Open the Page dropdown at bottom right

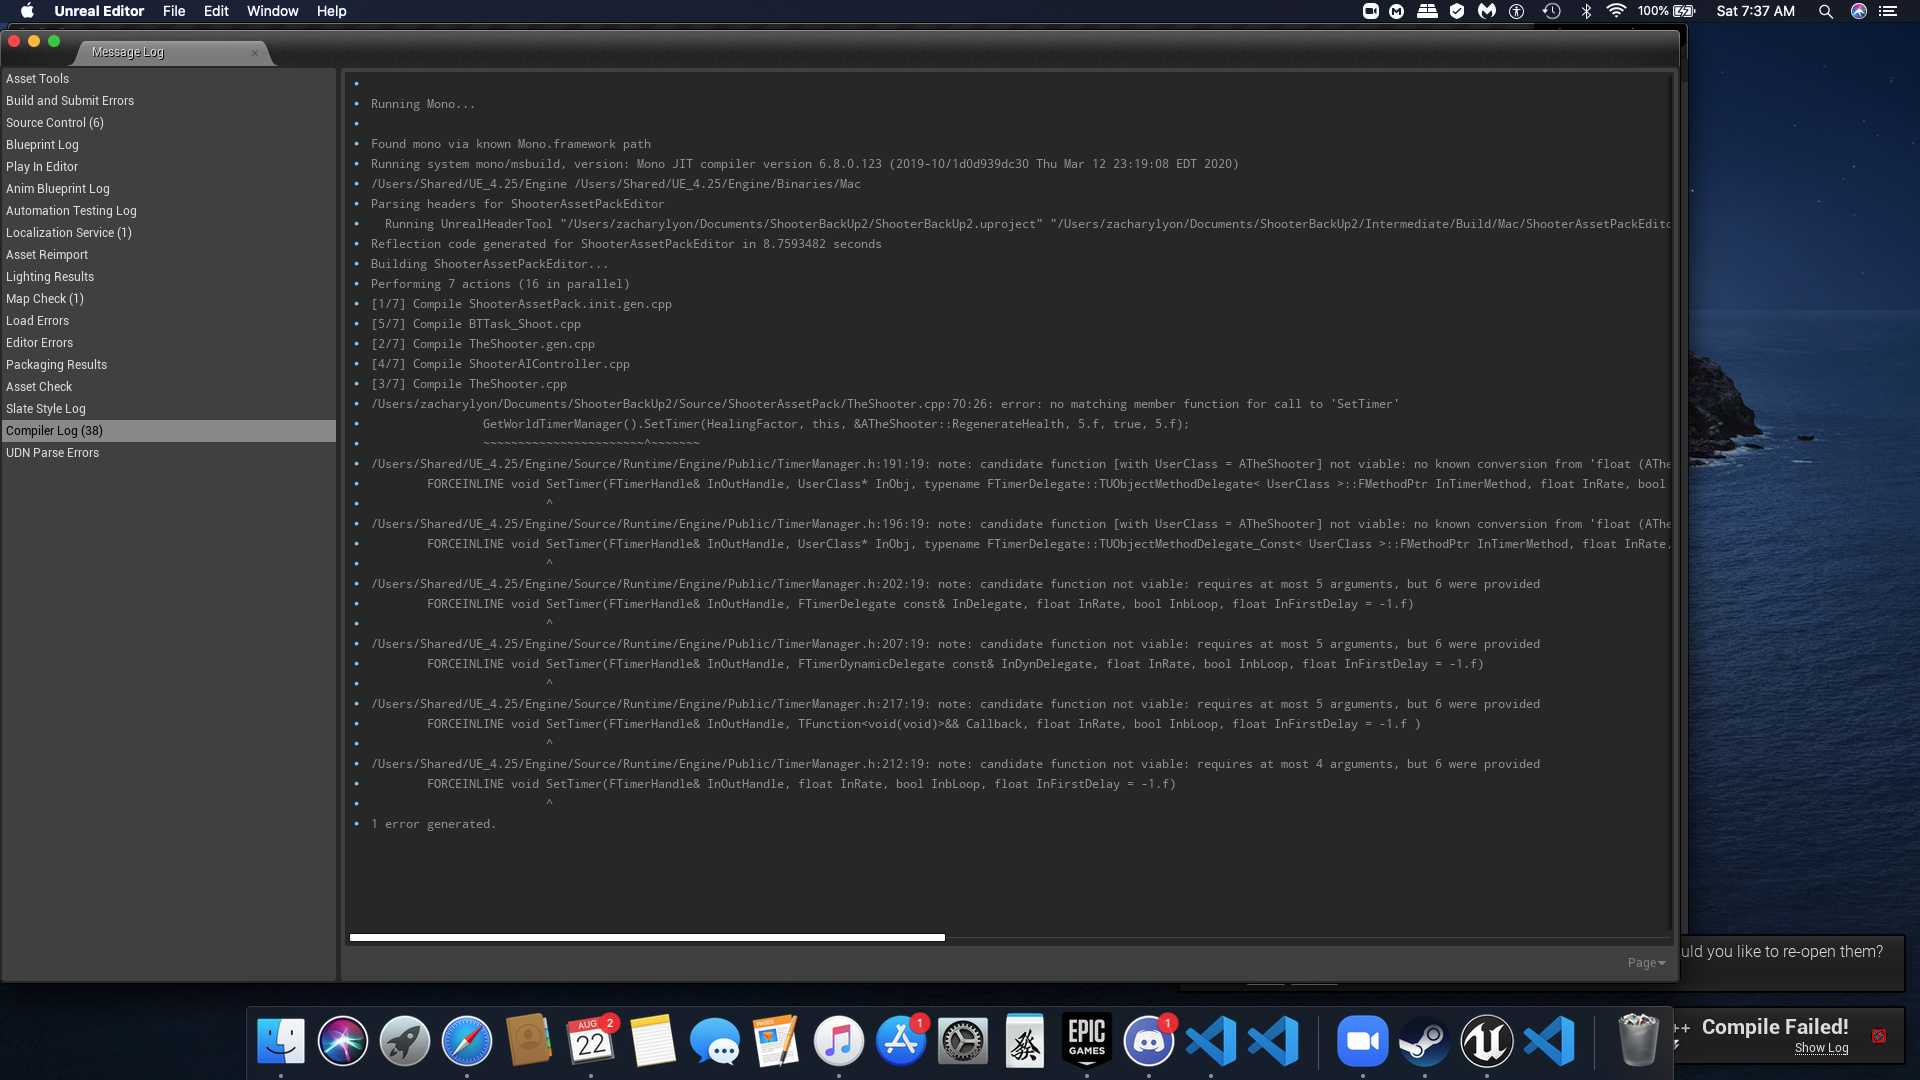pos(1645,962)
